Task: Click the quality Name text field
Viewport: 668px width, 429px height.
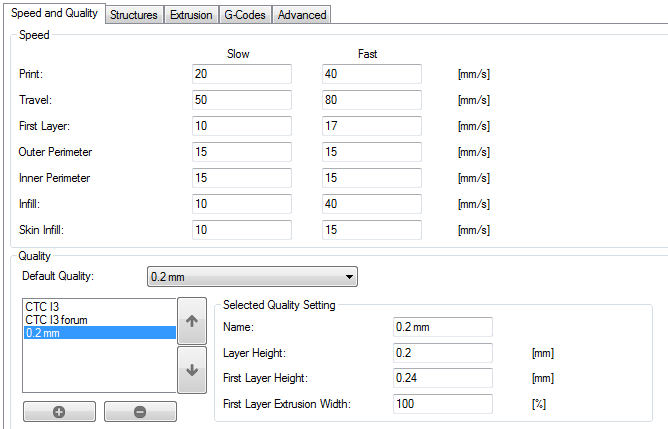Action: tap(443, 327)
